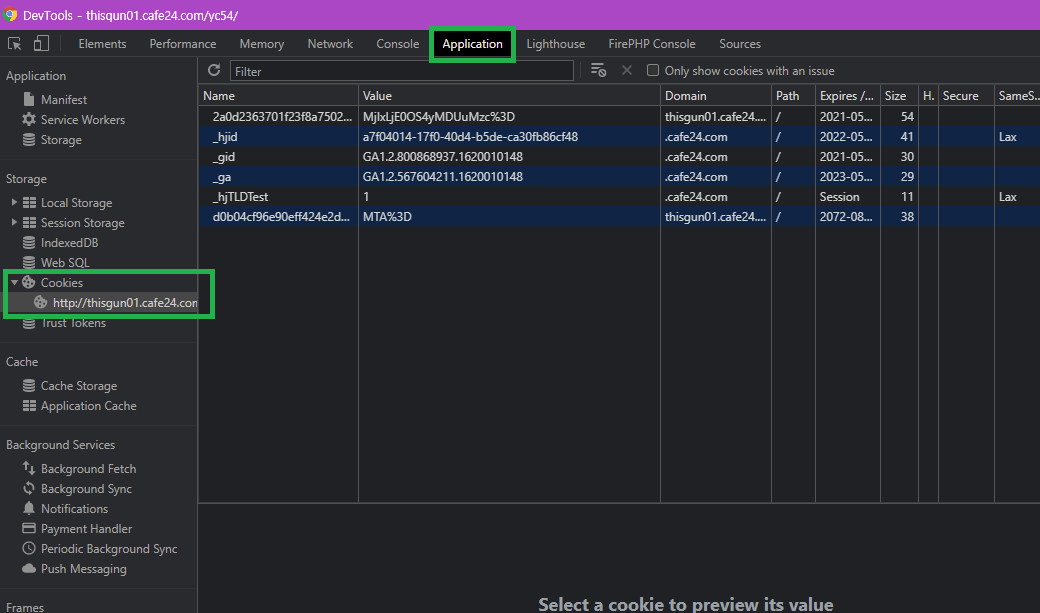The width and height of the screenshot is (1040, 613).
Task: Toggle the device toolbar icon
Action: pyautogui.click(x=41, y=44)
